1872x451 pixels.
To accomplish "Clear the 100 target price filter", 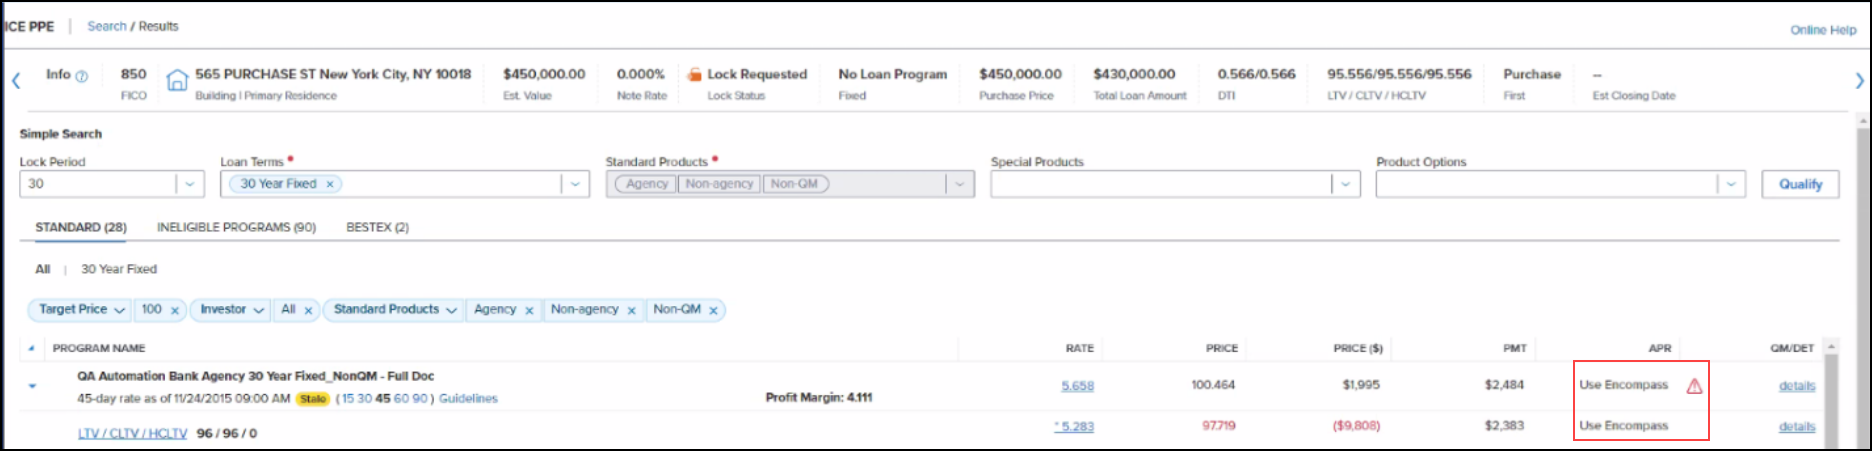I will [175, 311].
